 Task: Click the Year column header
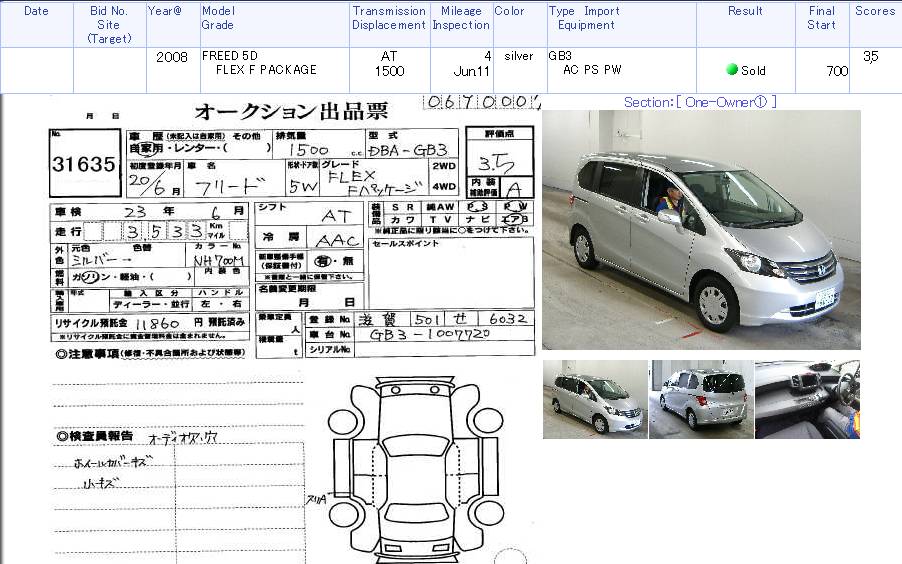[165, 11]
